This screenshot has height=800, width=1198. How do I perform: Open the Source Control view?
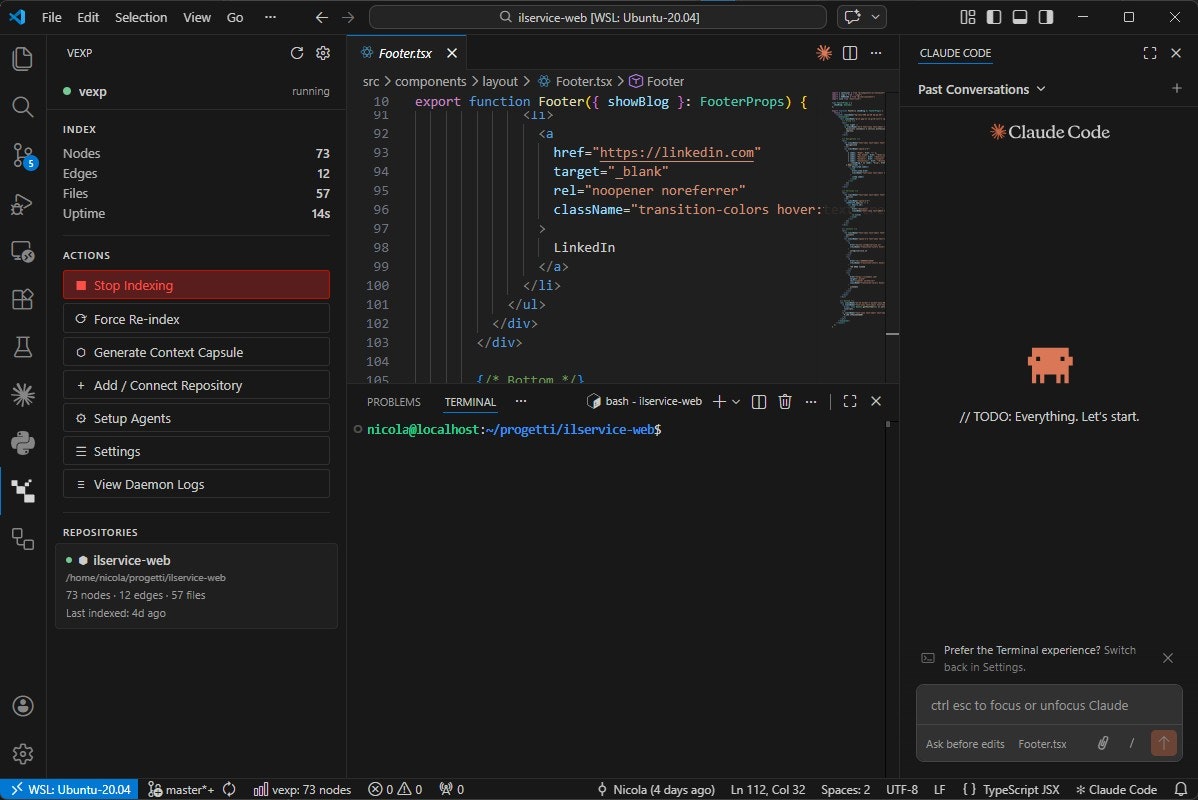coord(22,155)
